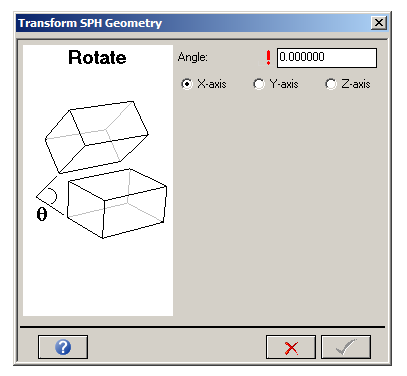
Task: Close the Transform SPH Geometry dialog
Action: 379,23
